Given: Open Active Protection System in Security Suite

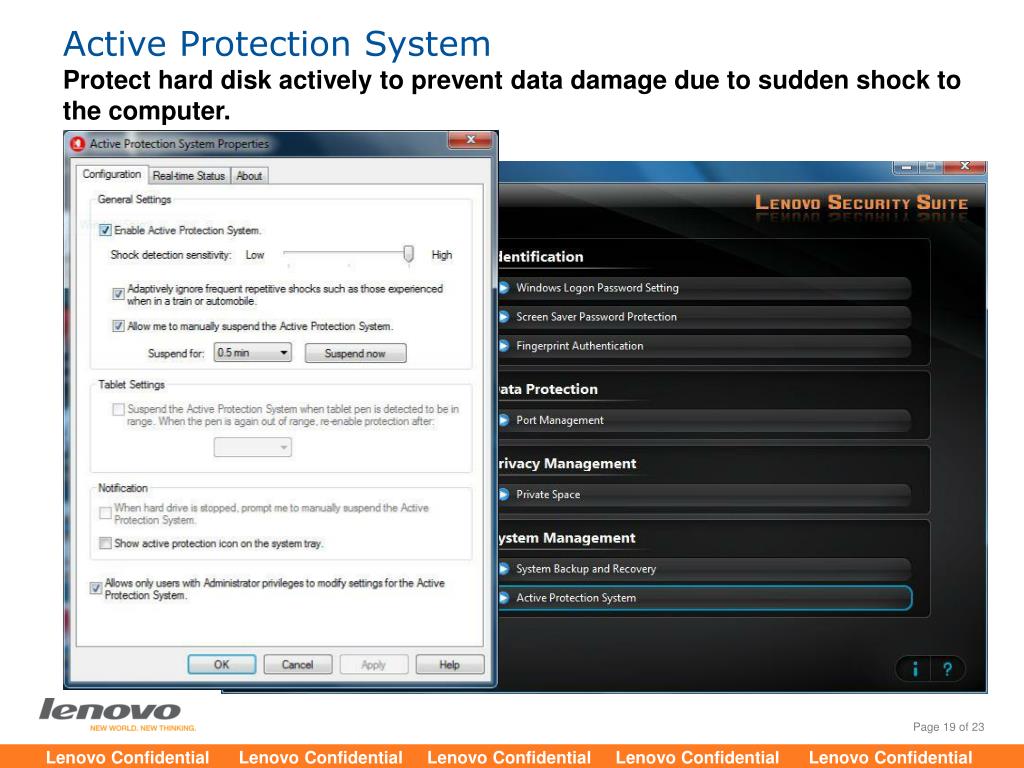Looking at the screenshot, I should click(x=705, y=598).
